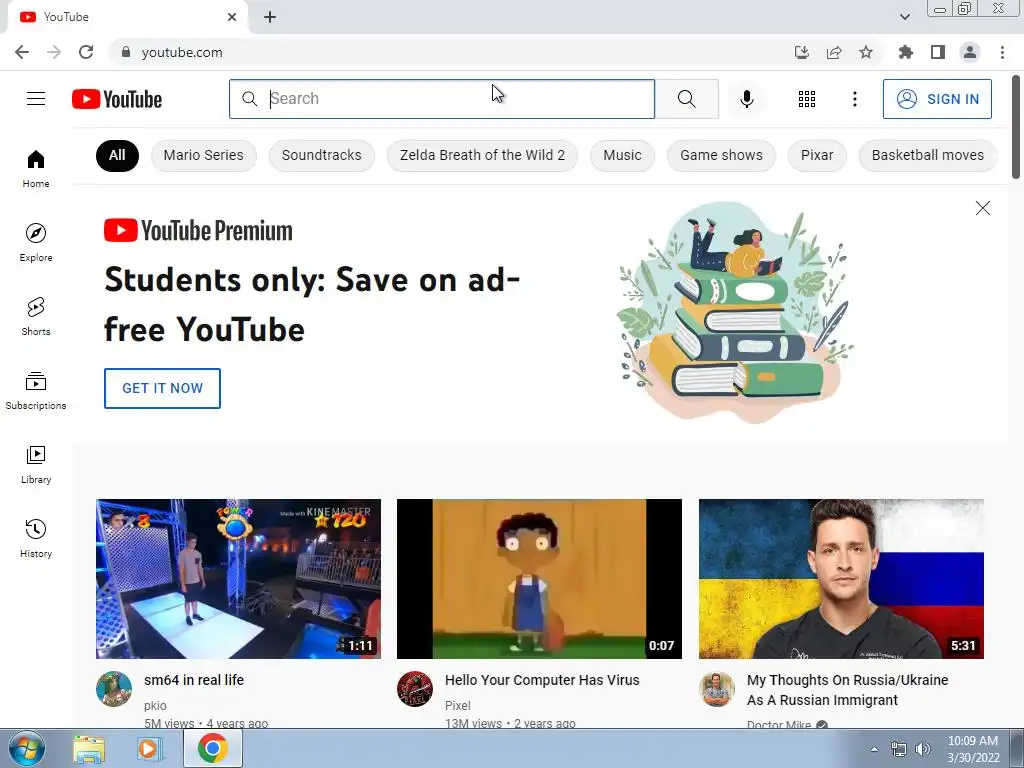Click the install app icon in address bar

801,52
